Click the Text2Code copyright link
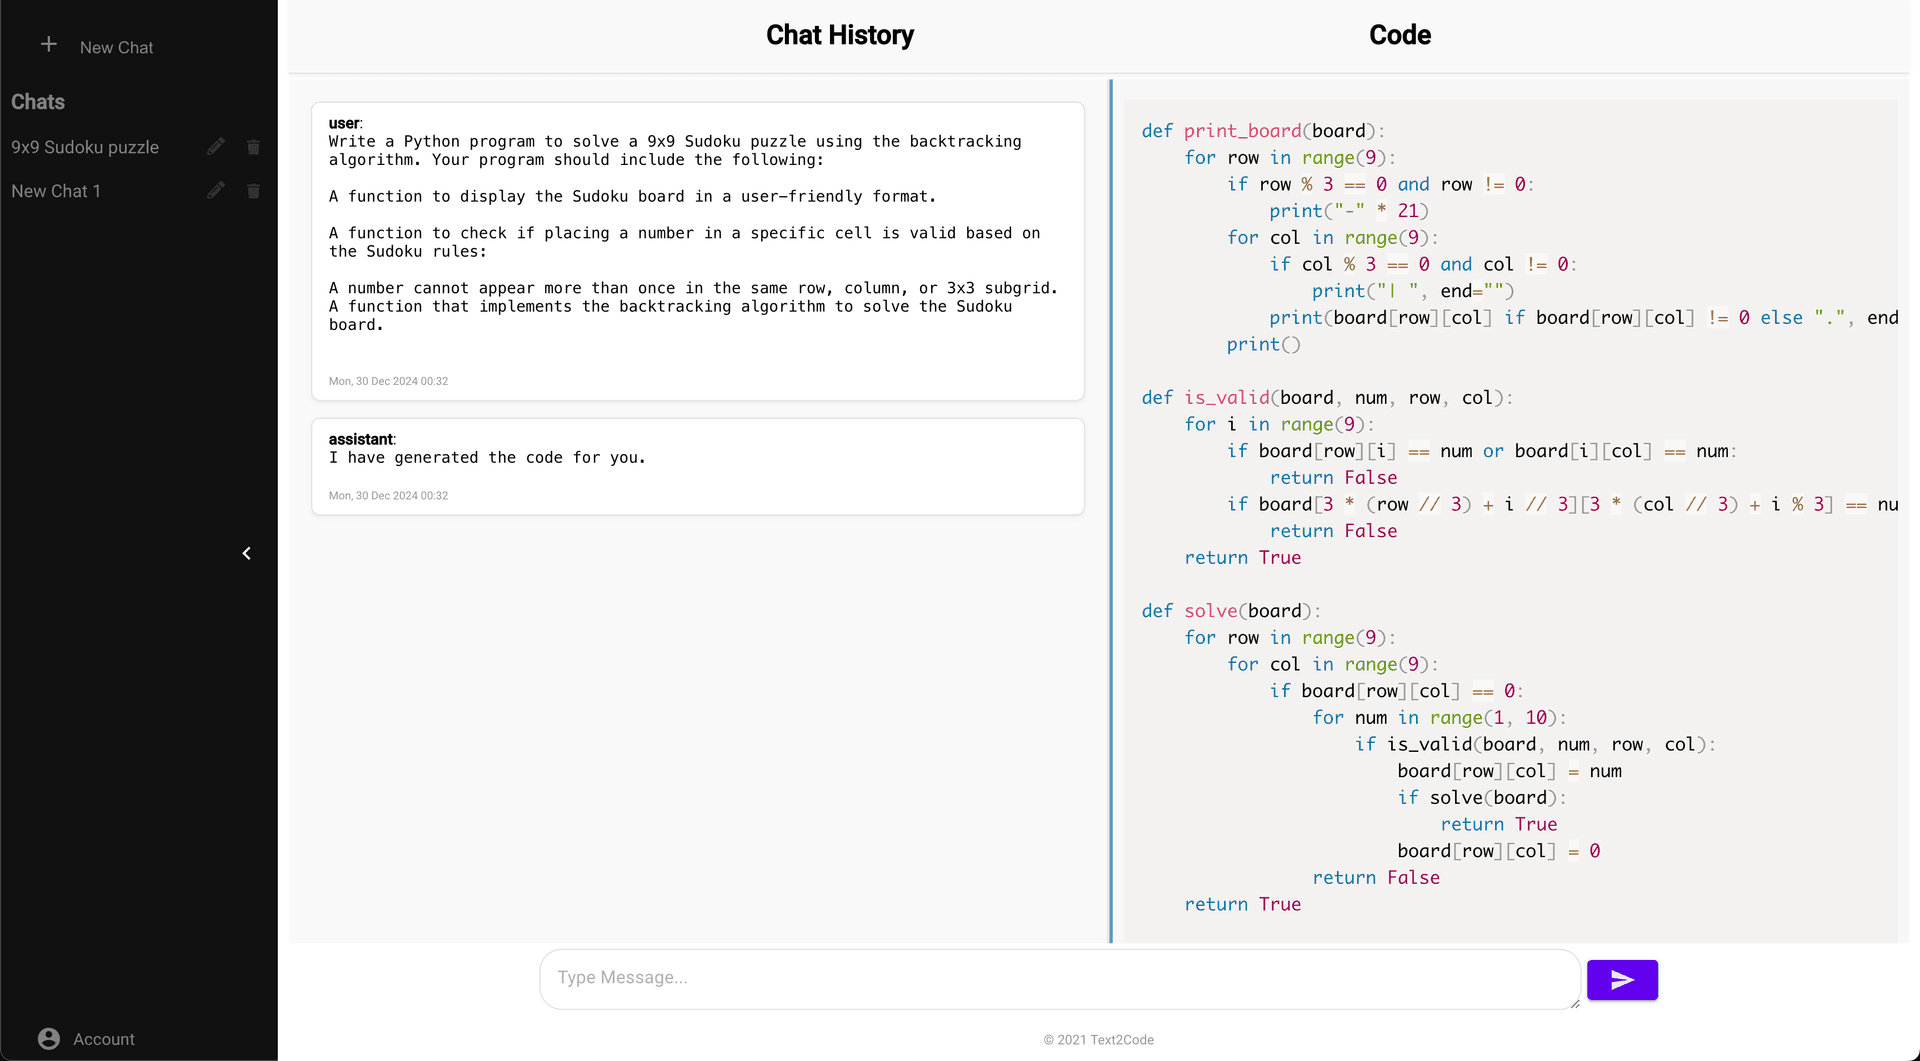Screen dimensions: 1920x1061 (x=1098, y=1039)
